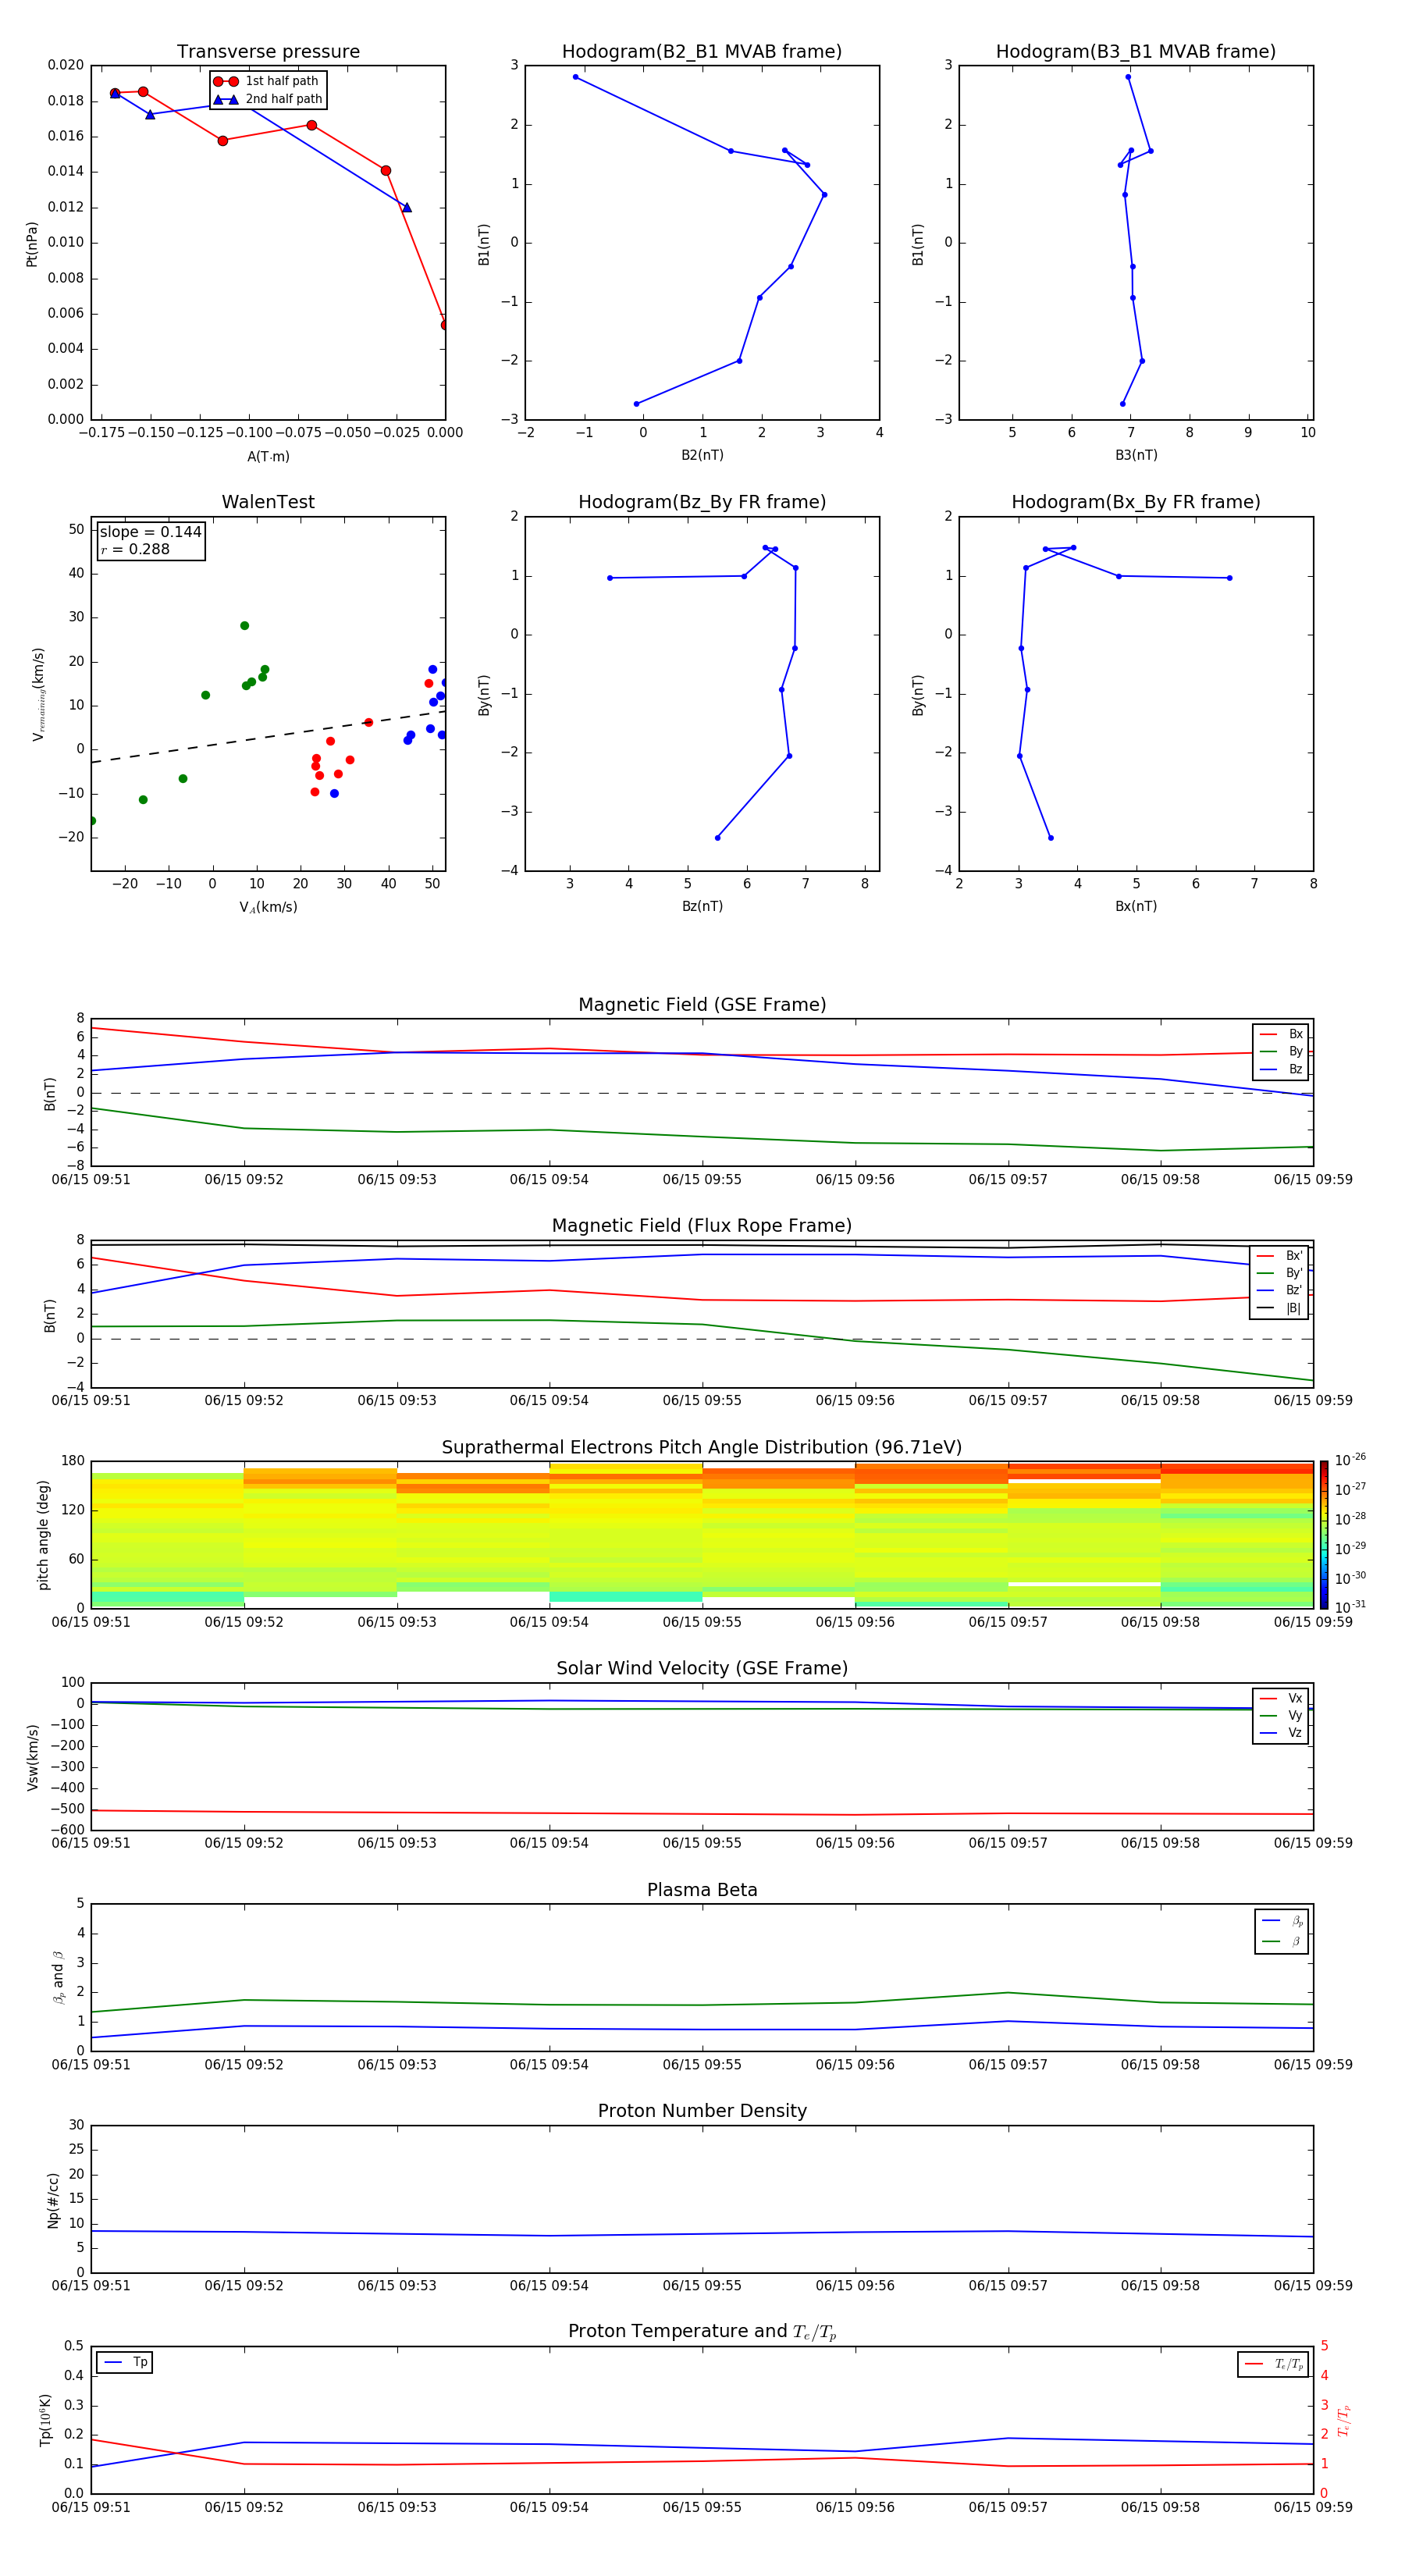Click the "r = 0.288" annotation
The image size is (1405, 2576).
(135, 549)
